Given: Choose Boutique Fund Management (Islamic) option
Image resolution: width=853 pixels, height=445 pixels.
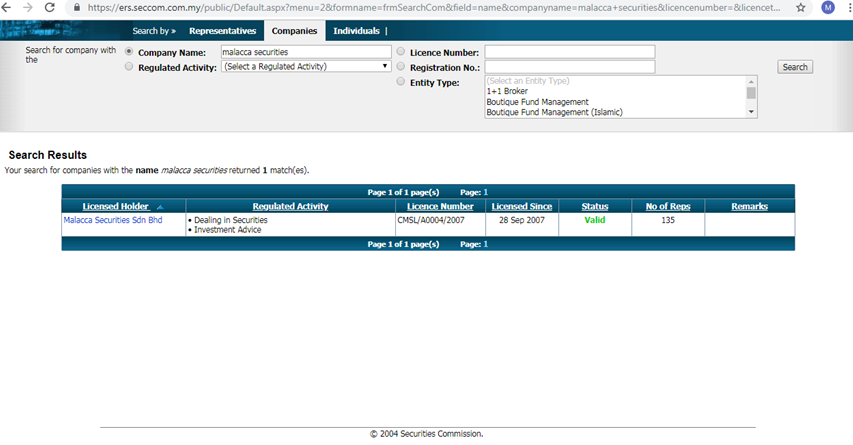Looking at the screenshot, I should (x=554, y=112).
